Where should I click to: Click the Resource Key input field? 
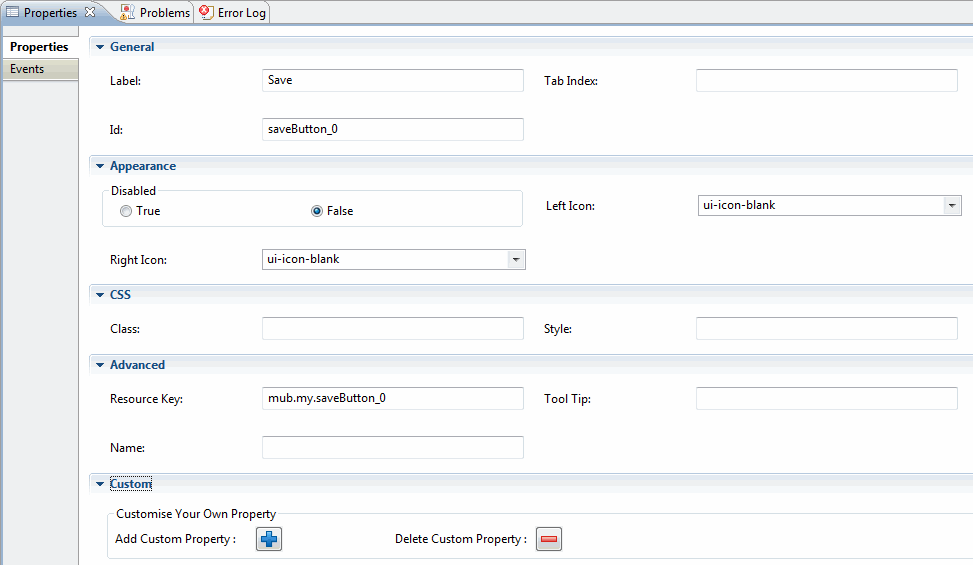[x=393, y=399]
